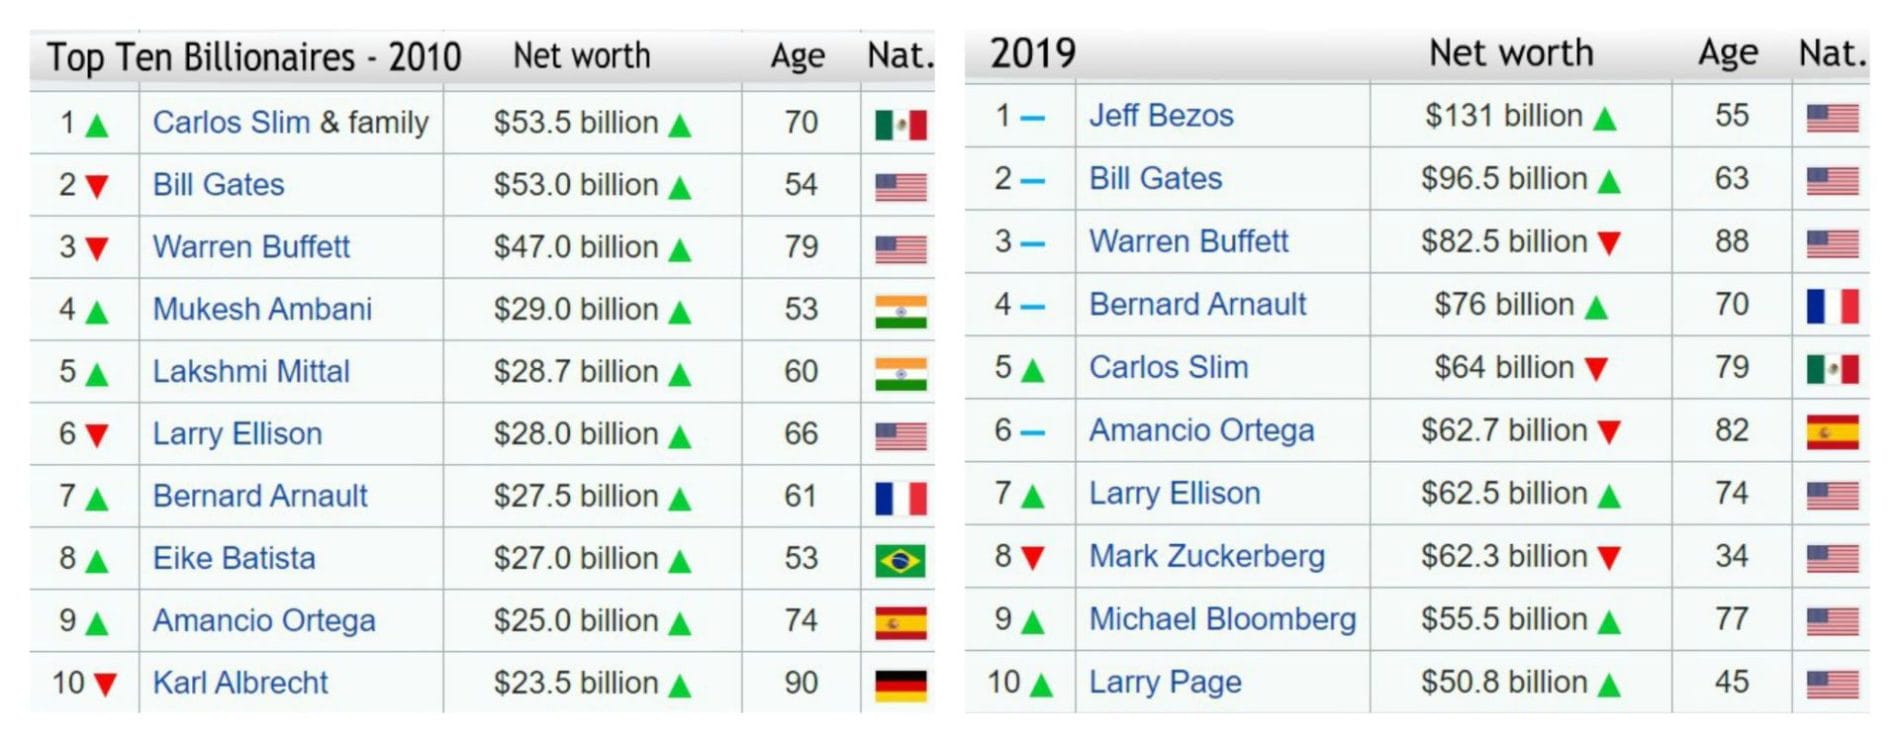Click the green up arrow after $131 billion
The width and height of the screenshot is (1900, 743).
click(x=1605, y=119)
